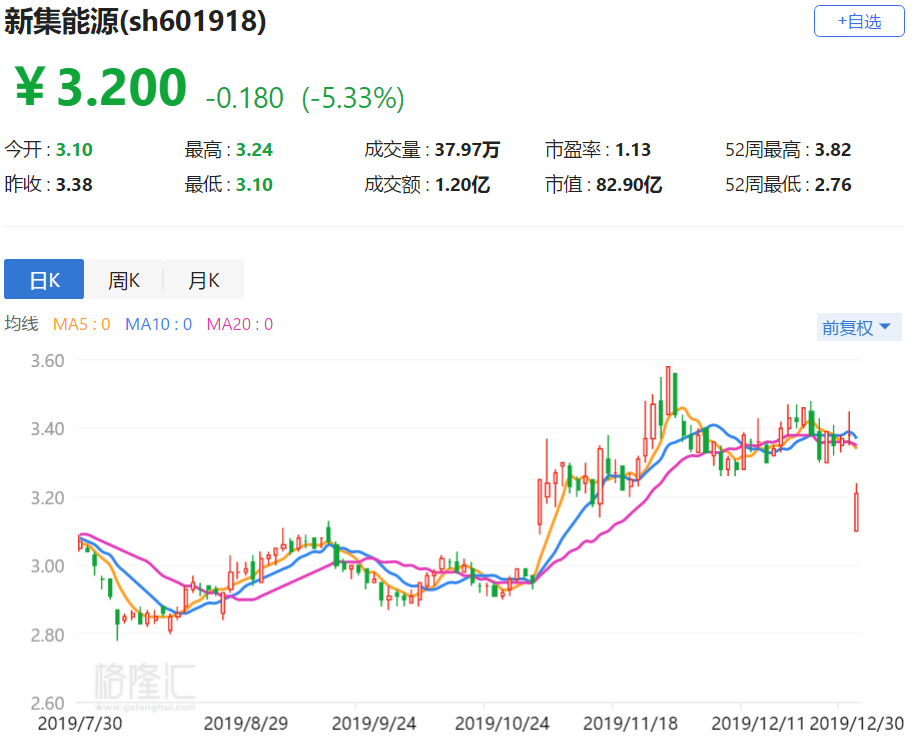This screenshot has width=918, height=737.
Task: Click the tallest candlestick peaking near 3.60
Action: [668, 389]
